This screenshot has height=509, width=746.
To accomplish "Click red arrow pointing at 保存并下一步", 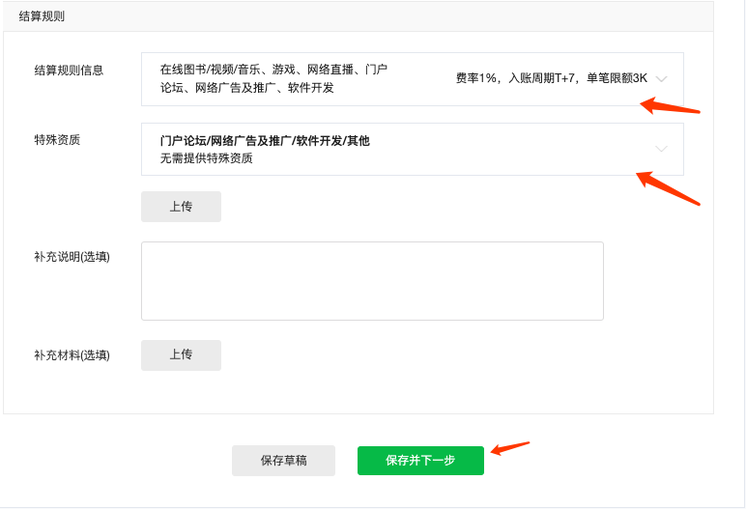I will click(510, 448).
